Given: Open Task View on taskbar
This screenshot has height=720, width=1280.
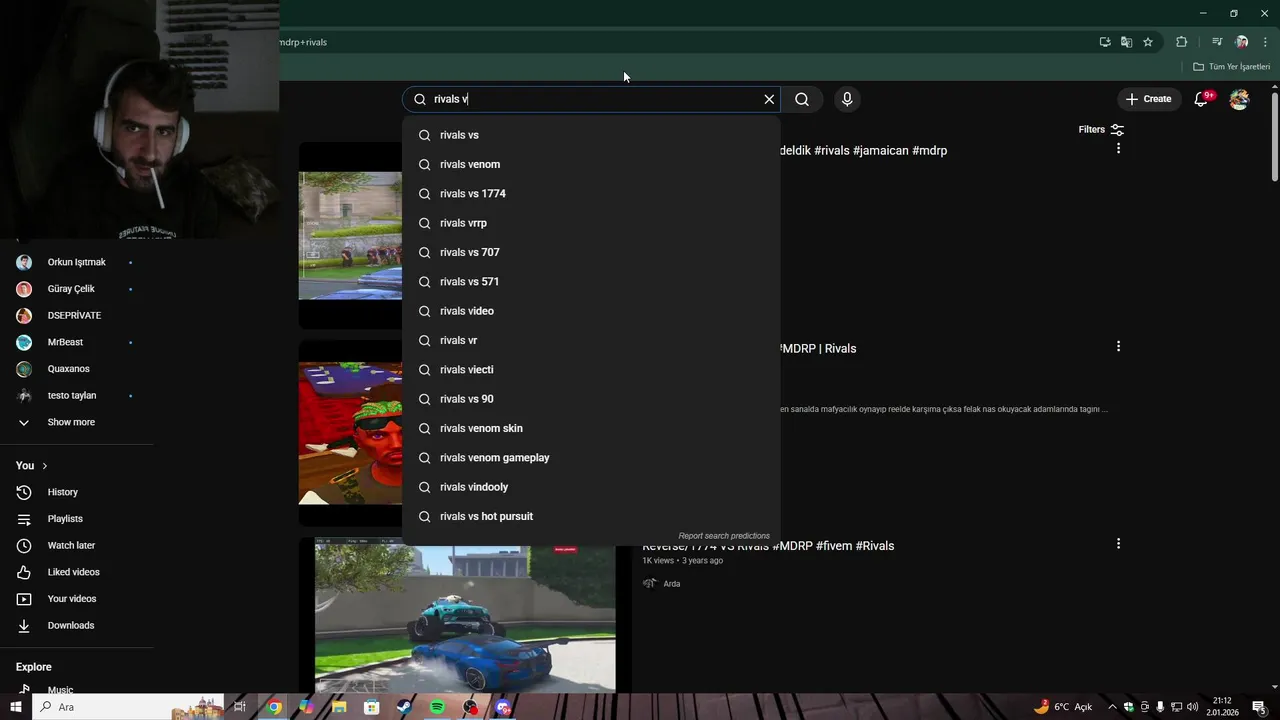Looking at the screenshot, I should [x=240, y=707].
